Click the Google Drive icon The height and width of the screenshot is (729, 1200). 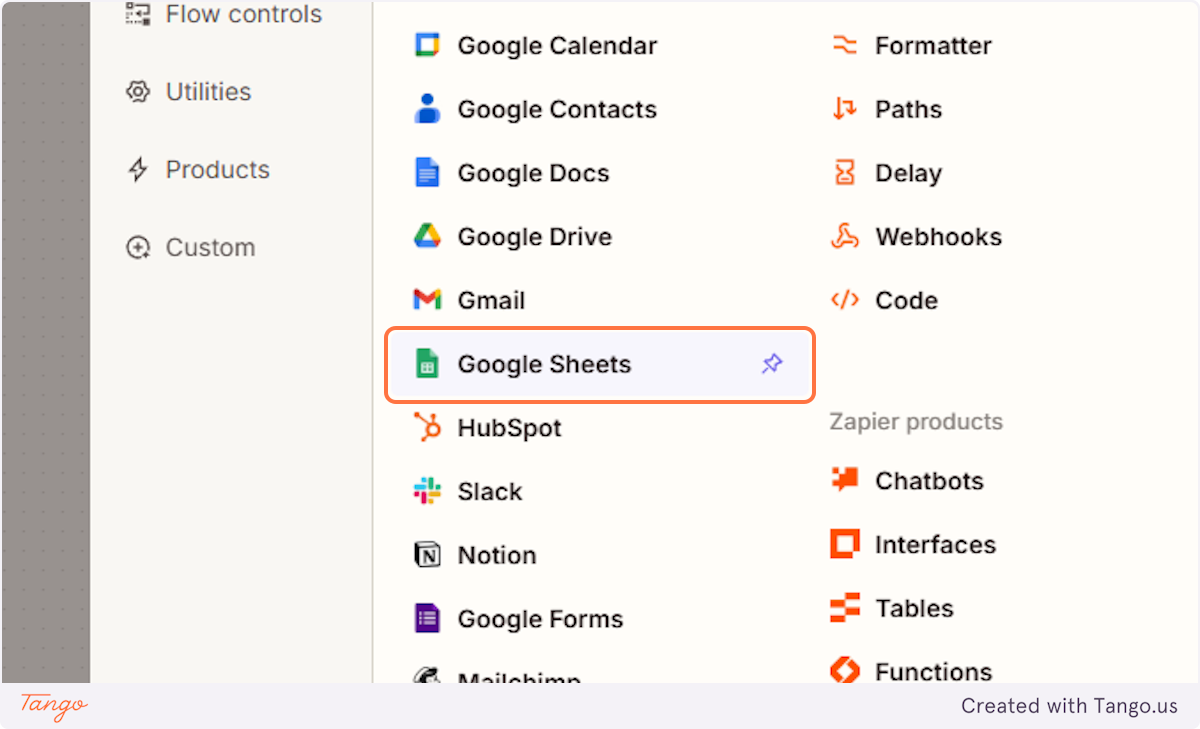pos(427,236)
